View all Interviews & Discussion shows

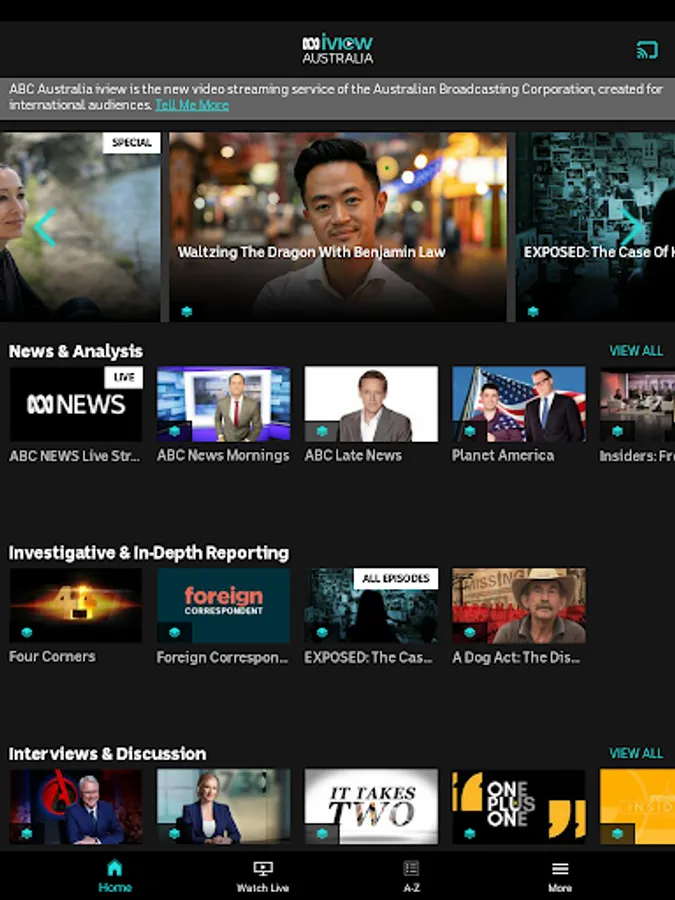pos(636,753)
